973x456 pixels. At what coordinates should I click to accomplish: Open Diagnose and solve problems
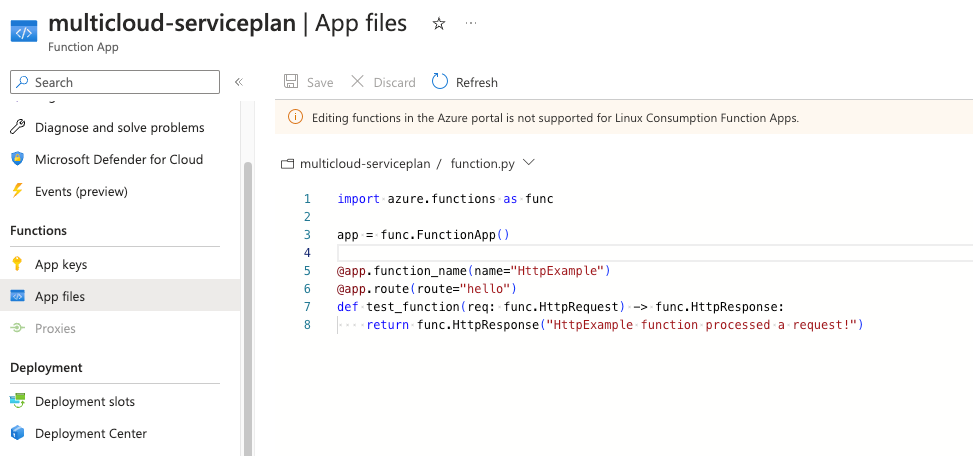pyautogui.click(x=120, y=127)
